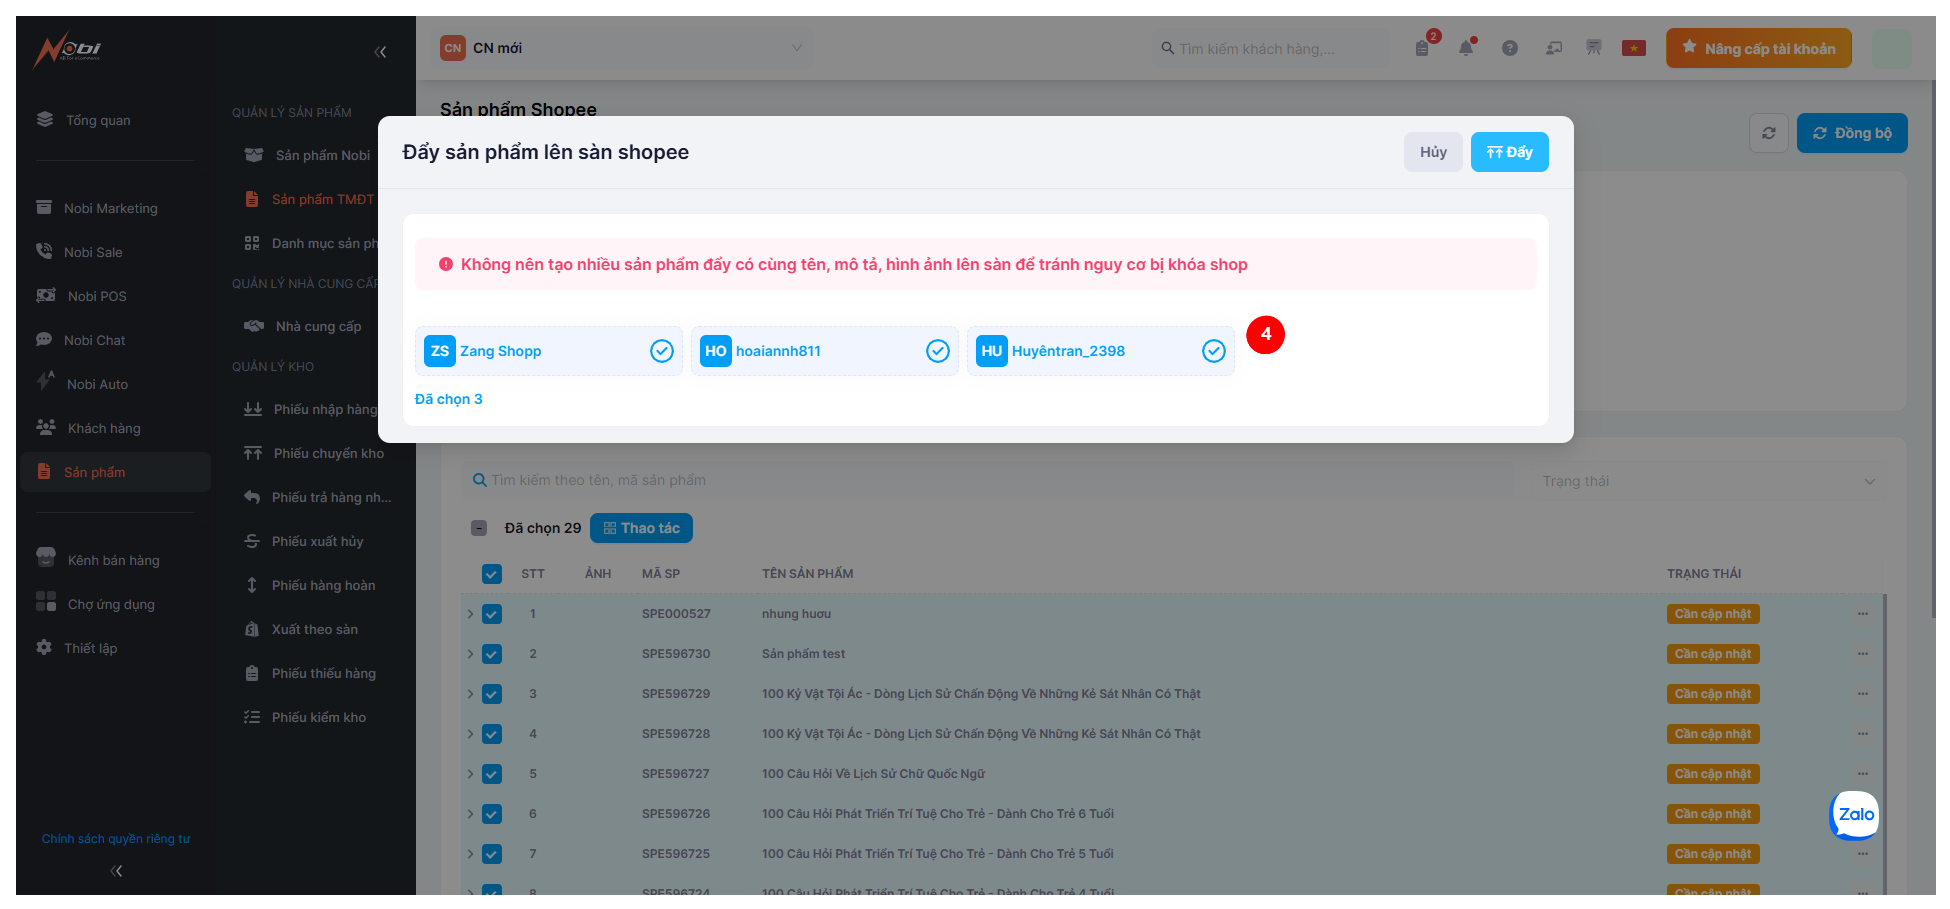Click the notification bell icon
This screenshot has height=909, width=1950.
(1466, 48)
